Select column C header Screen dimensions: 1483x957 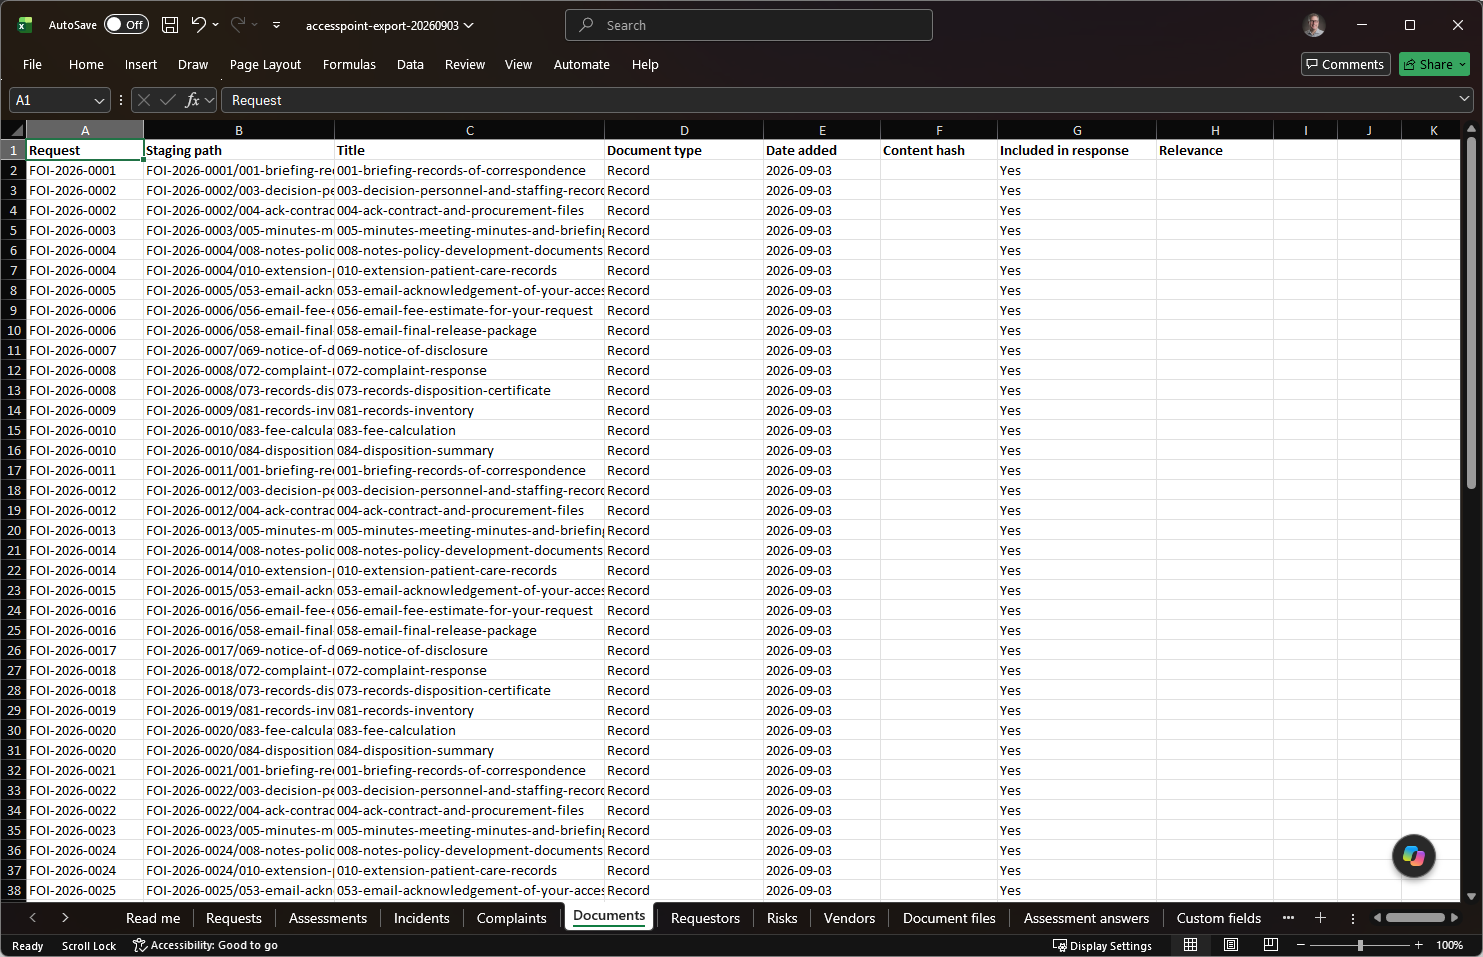click(470, 130)
